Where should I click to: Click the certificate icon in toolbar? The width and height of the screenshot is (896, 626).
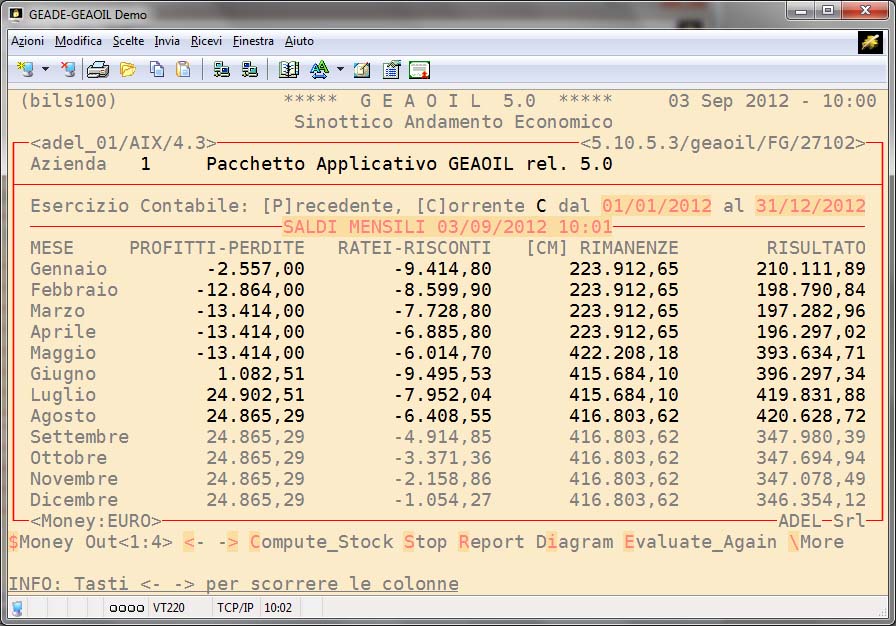point(419,70)
